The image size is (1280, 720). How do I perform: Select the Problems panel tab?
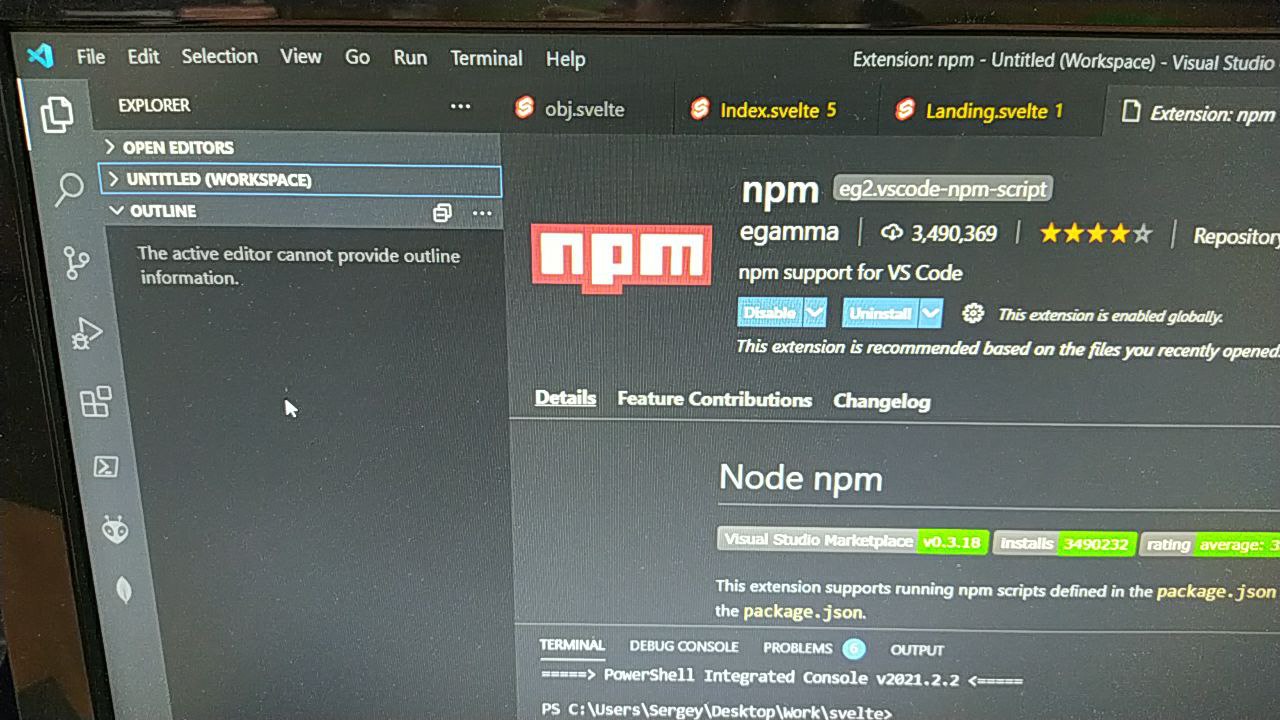[797, 648]
